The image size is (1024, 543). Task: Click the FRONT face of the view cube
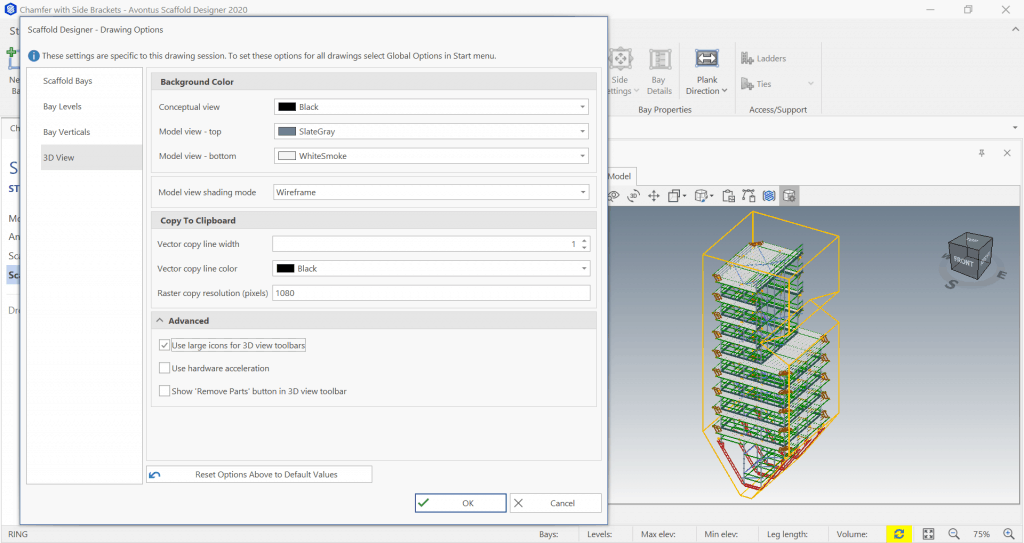point(963,261)
